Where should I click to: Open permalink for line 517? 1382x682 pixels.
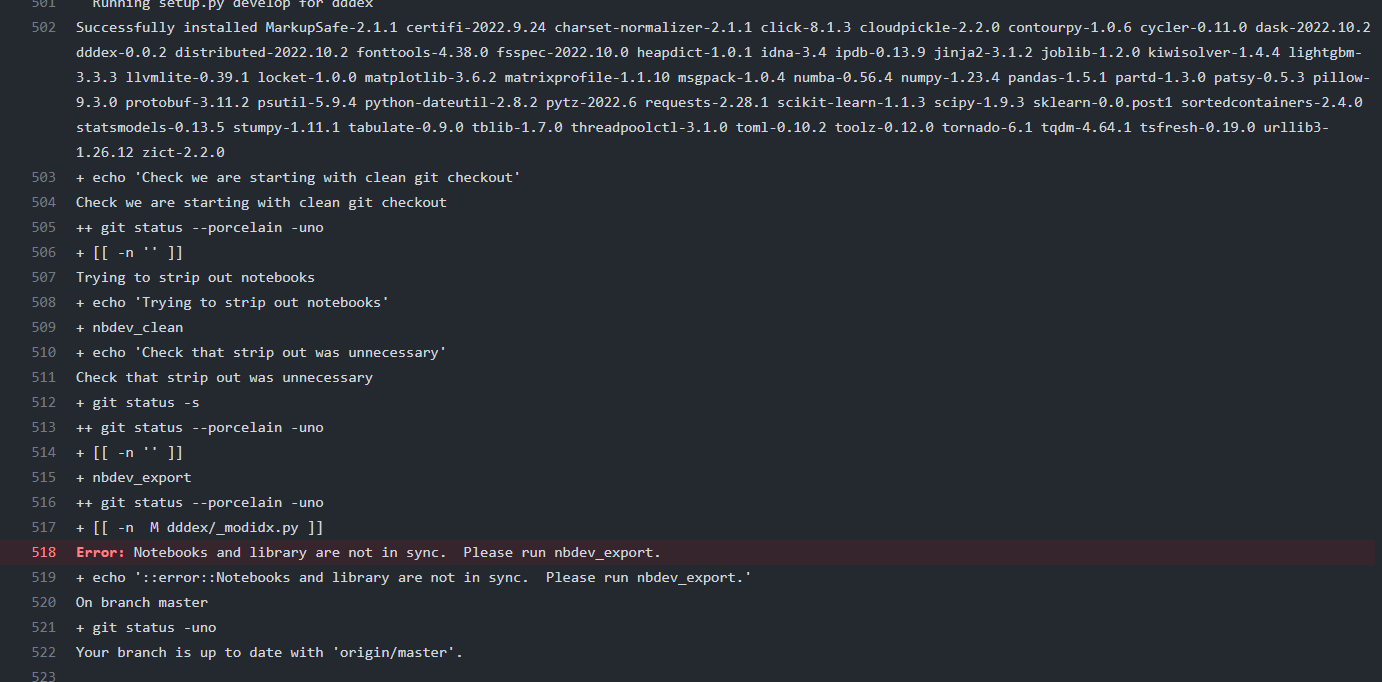(x=43, y=527)
